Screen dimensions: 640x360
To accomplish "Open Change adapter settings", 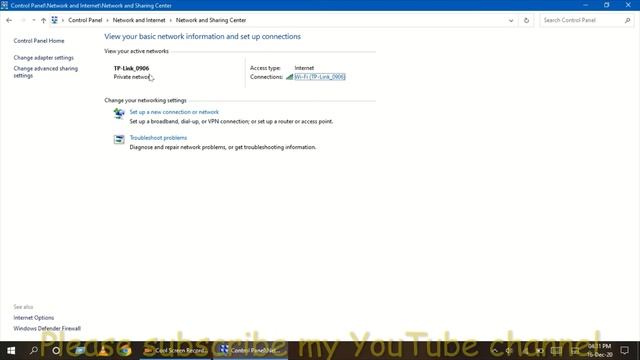I will coord(43,58).
